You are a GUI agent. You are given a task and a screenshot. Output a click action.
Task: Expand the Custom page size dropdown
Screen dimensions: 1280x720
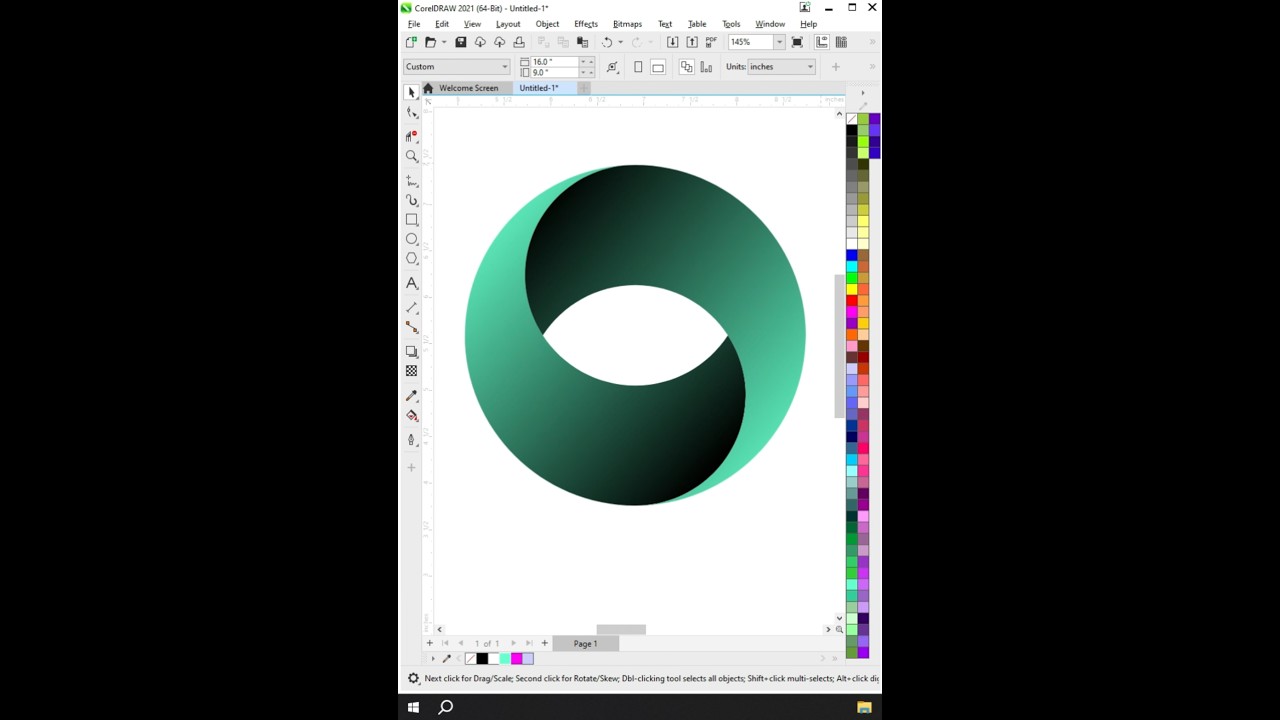tap(504, 67)
